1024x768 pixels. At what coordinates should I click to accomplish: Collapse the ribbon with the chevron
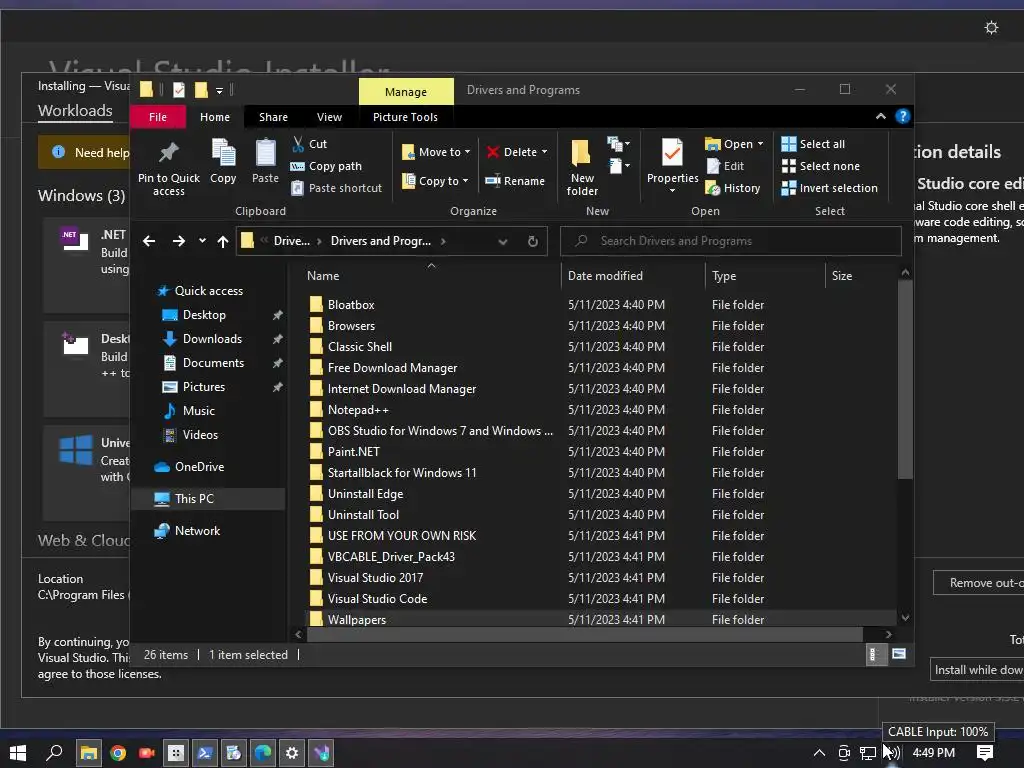pyautogui.click(x=880, y=116)
